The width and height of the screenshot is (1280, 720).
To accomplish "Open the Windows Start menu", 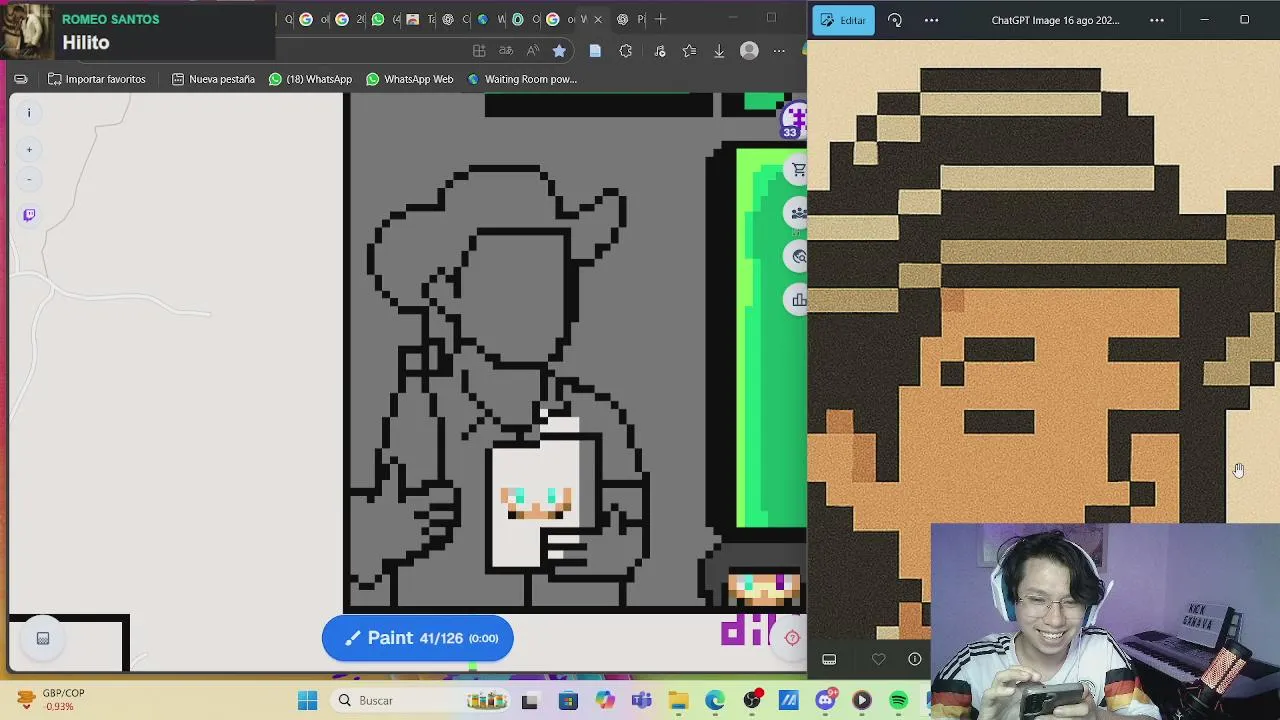I will pos(307,701).
